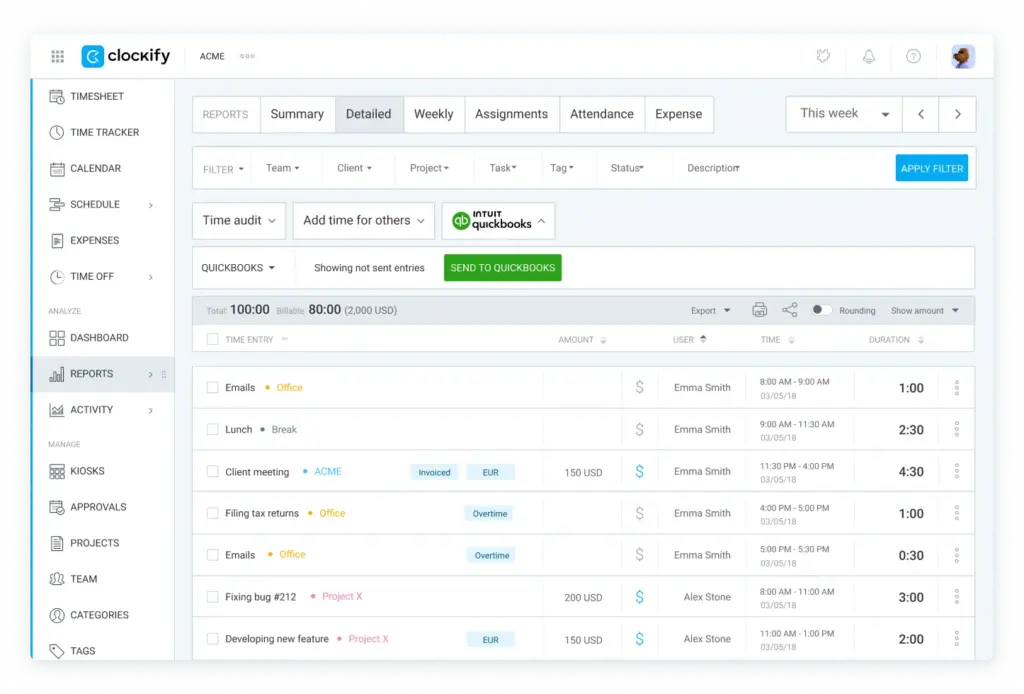Image resolution: width=1024 pixels, height=694 pixels.
Task: Check the Client meeting entry checkbox
Action: 212,471
